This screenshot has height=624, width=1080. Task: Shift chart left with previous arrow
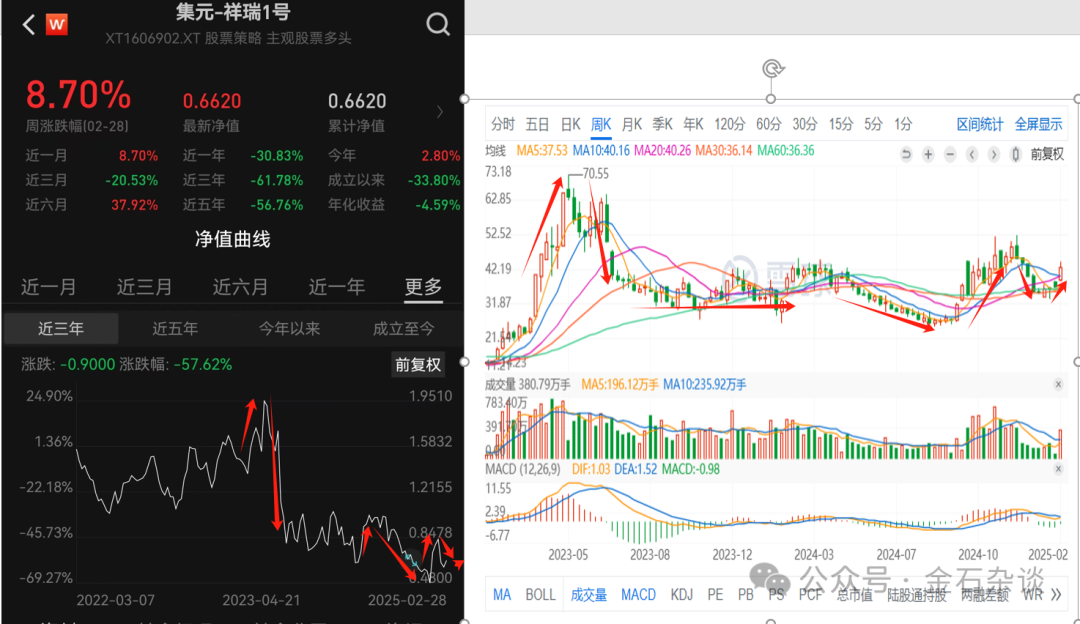(972, 154)
